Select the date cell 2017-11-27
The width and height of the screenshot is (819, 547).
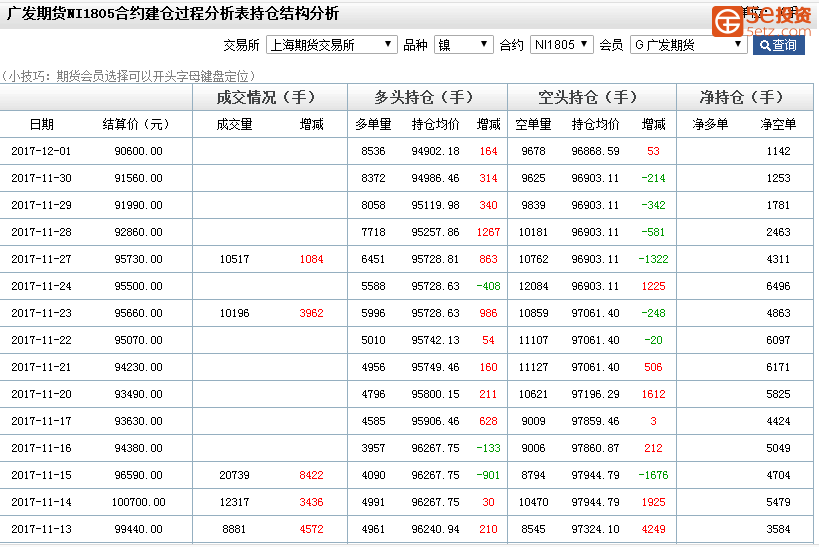pos(41,259)
